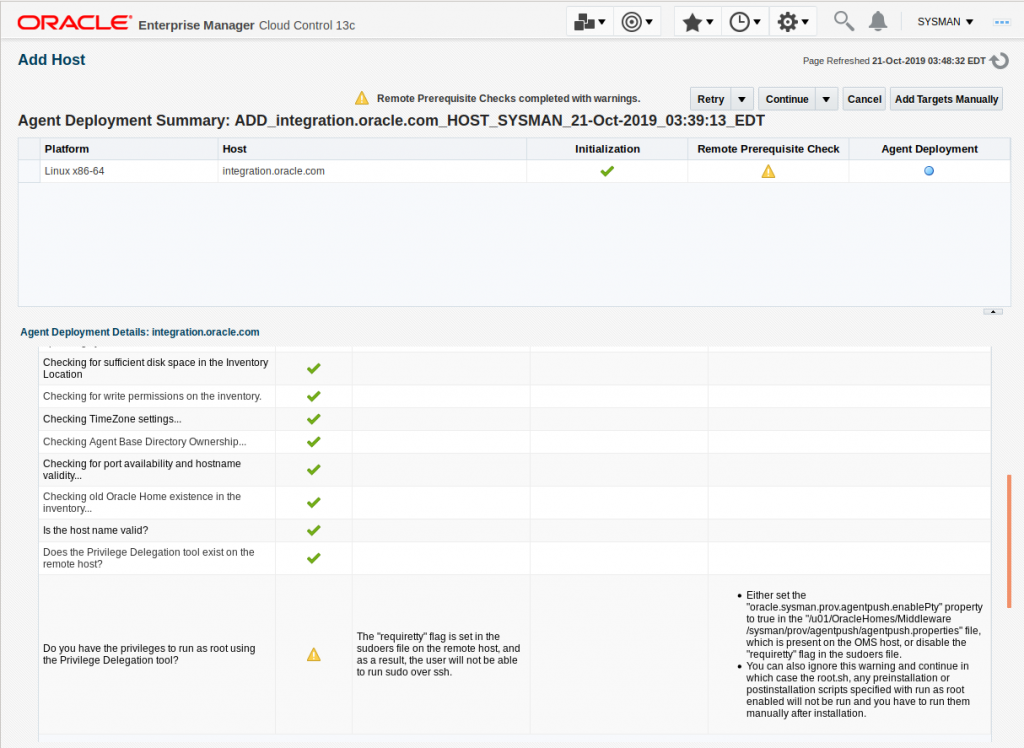The image size is (1024, 748).
Task: Open the notifications bell
Action: click(878, 21)
